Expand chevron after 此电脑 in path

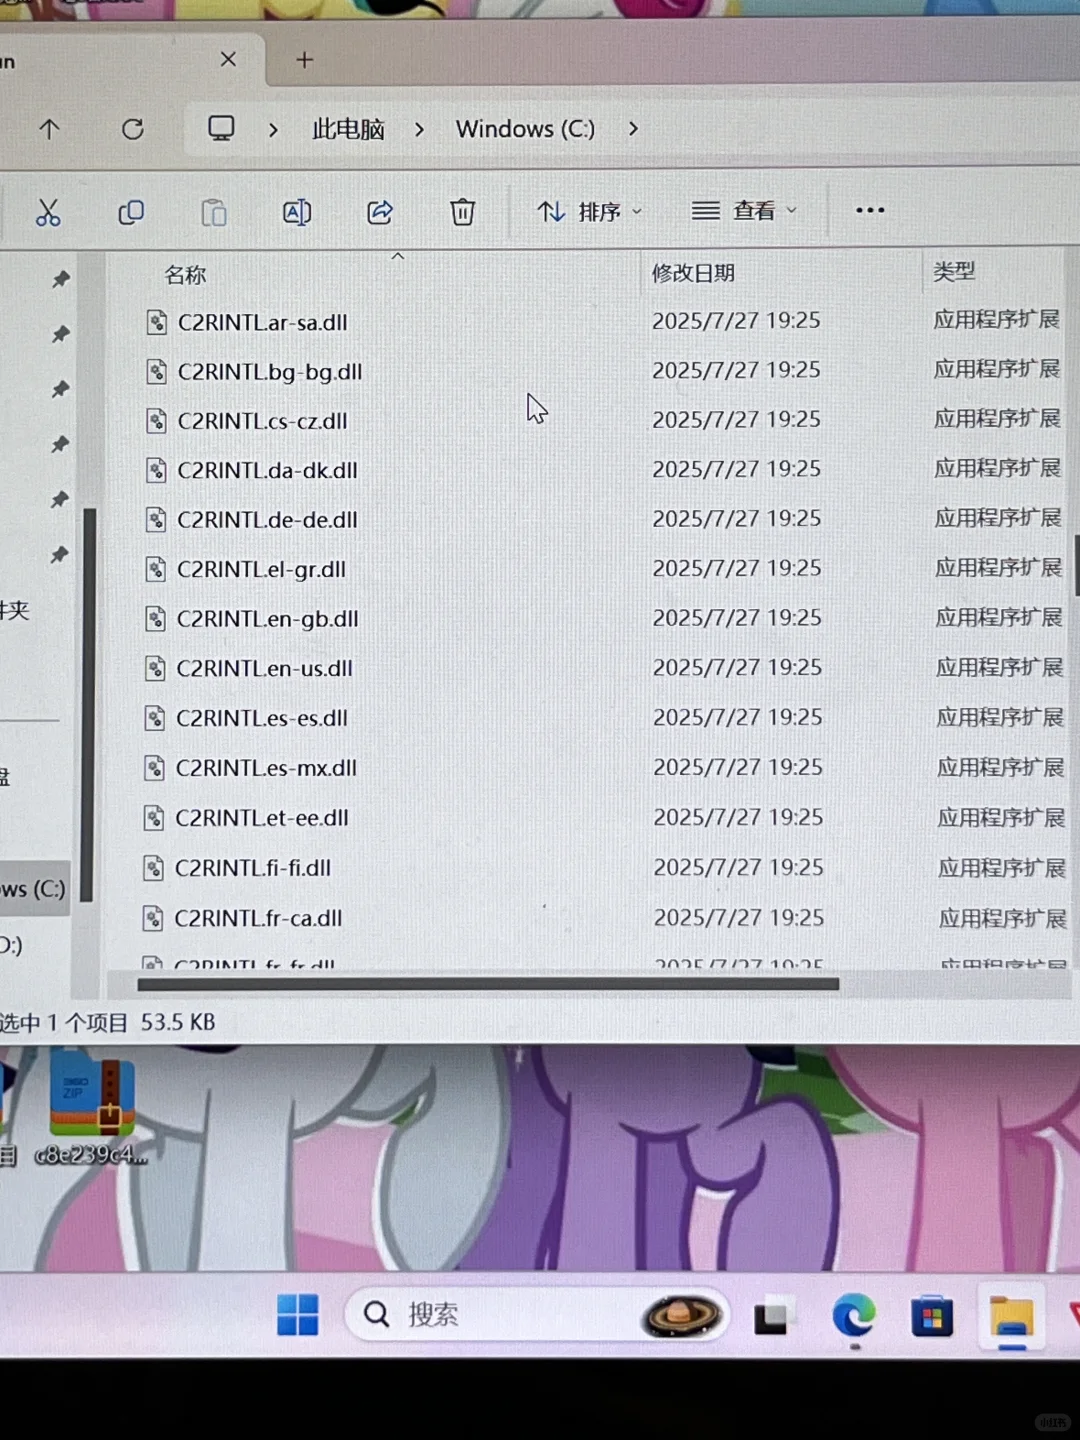[x=419, y=129]
